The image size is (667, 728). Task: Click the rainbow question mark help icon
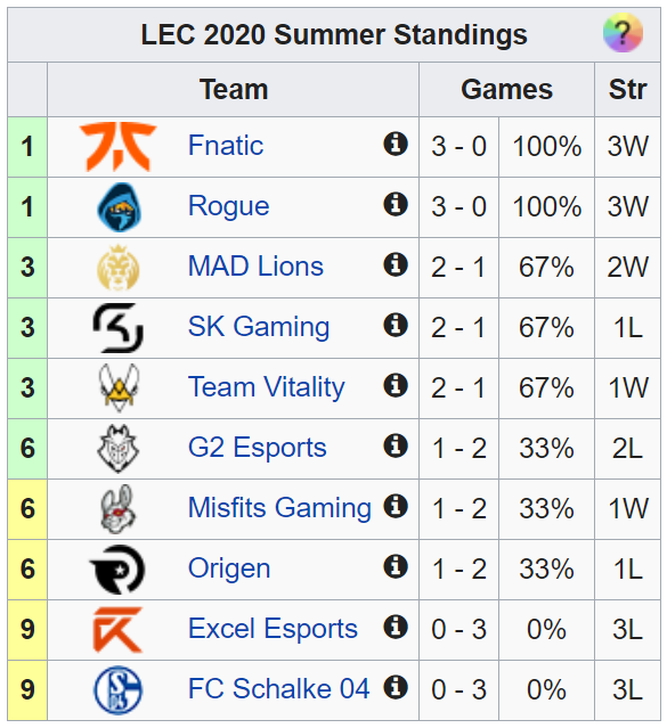tap(622, 32)
